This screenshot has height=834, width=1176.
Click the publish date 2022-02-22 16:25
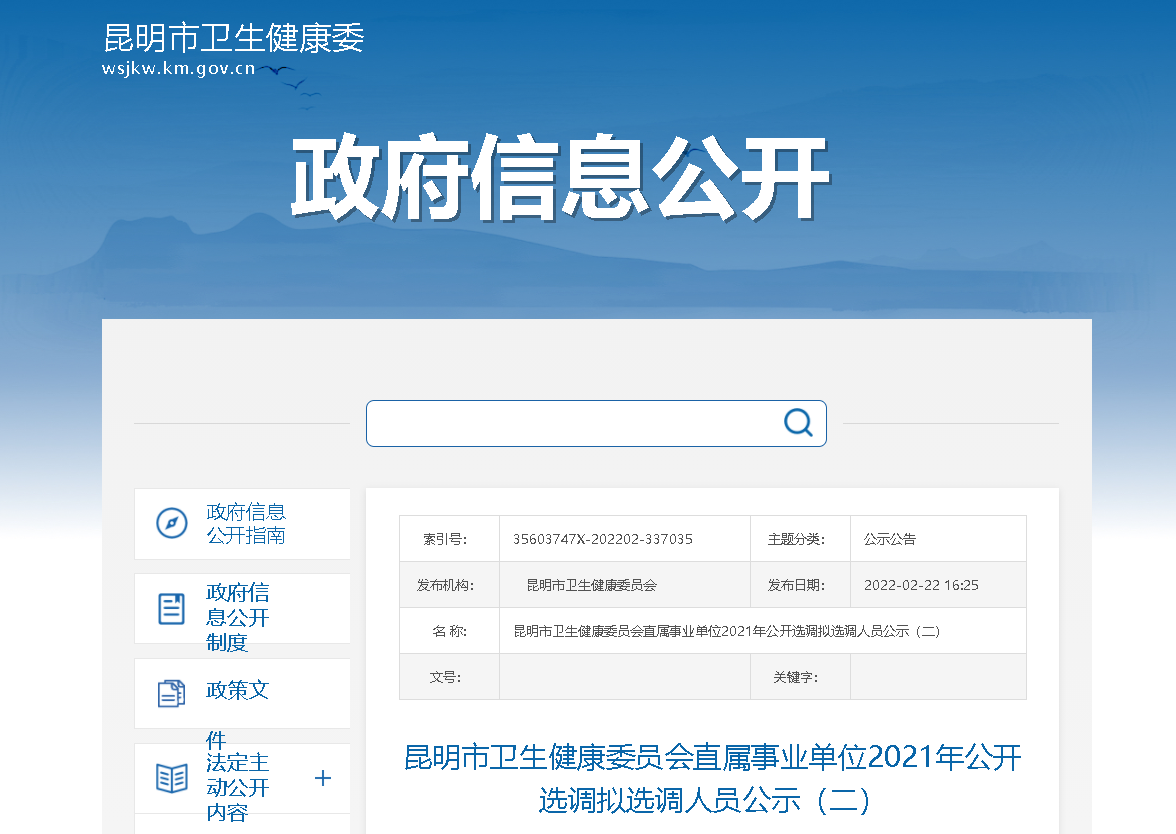click(921, 585)
